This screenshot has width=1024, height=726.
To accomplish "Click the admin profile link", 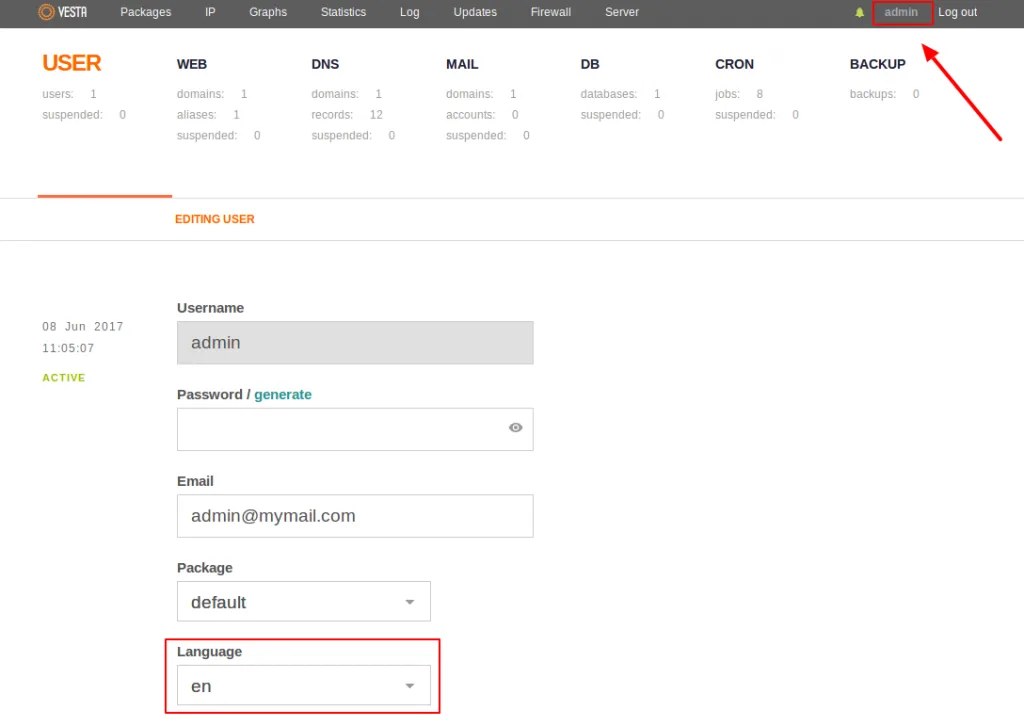I will [x=901, y=12].
